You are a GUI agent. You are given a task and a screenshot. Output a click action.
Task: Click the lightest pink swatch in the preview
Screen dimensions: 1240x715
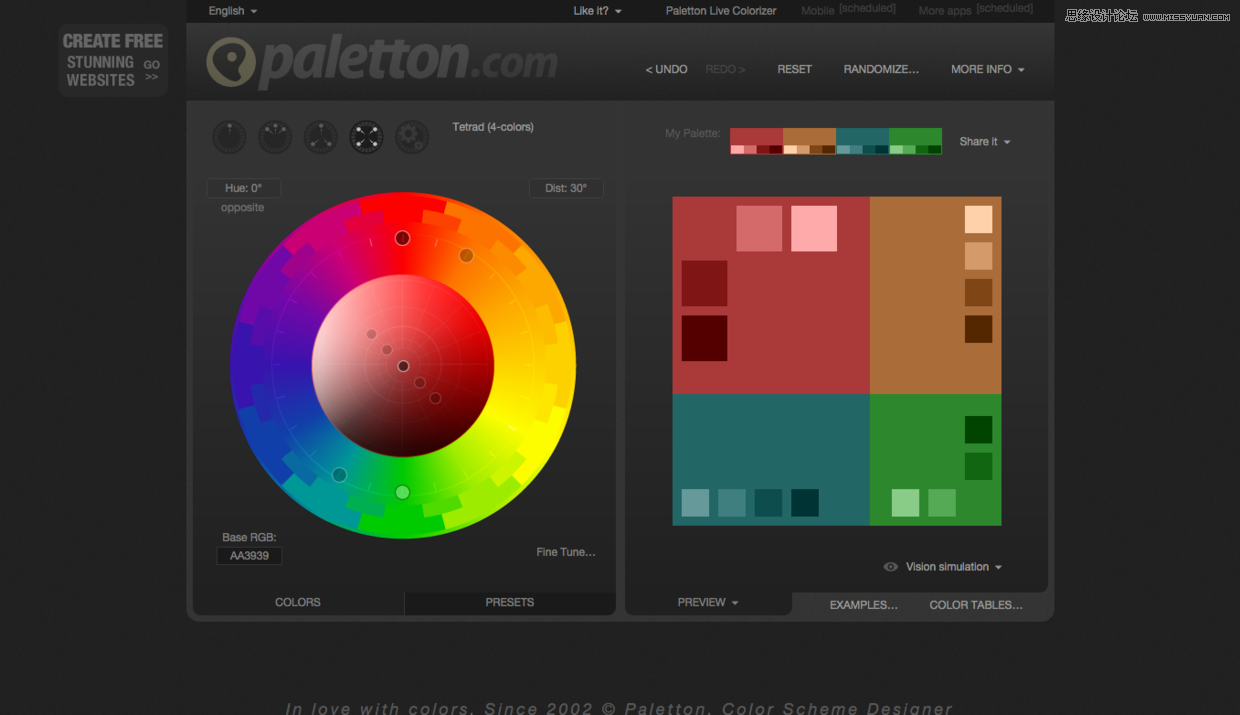(x=814, y=228)
